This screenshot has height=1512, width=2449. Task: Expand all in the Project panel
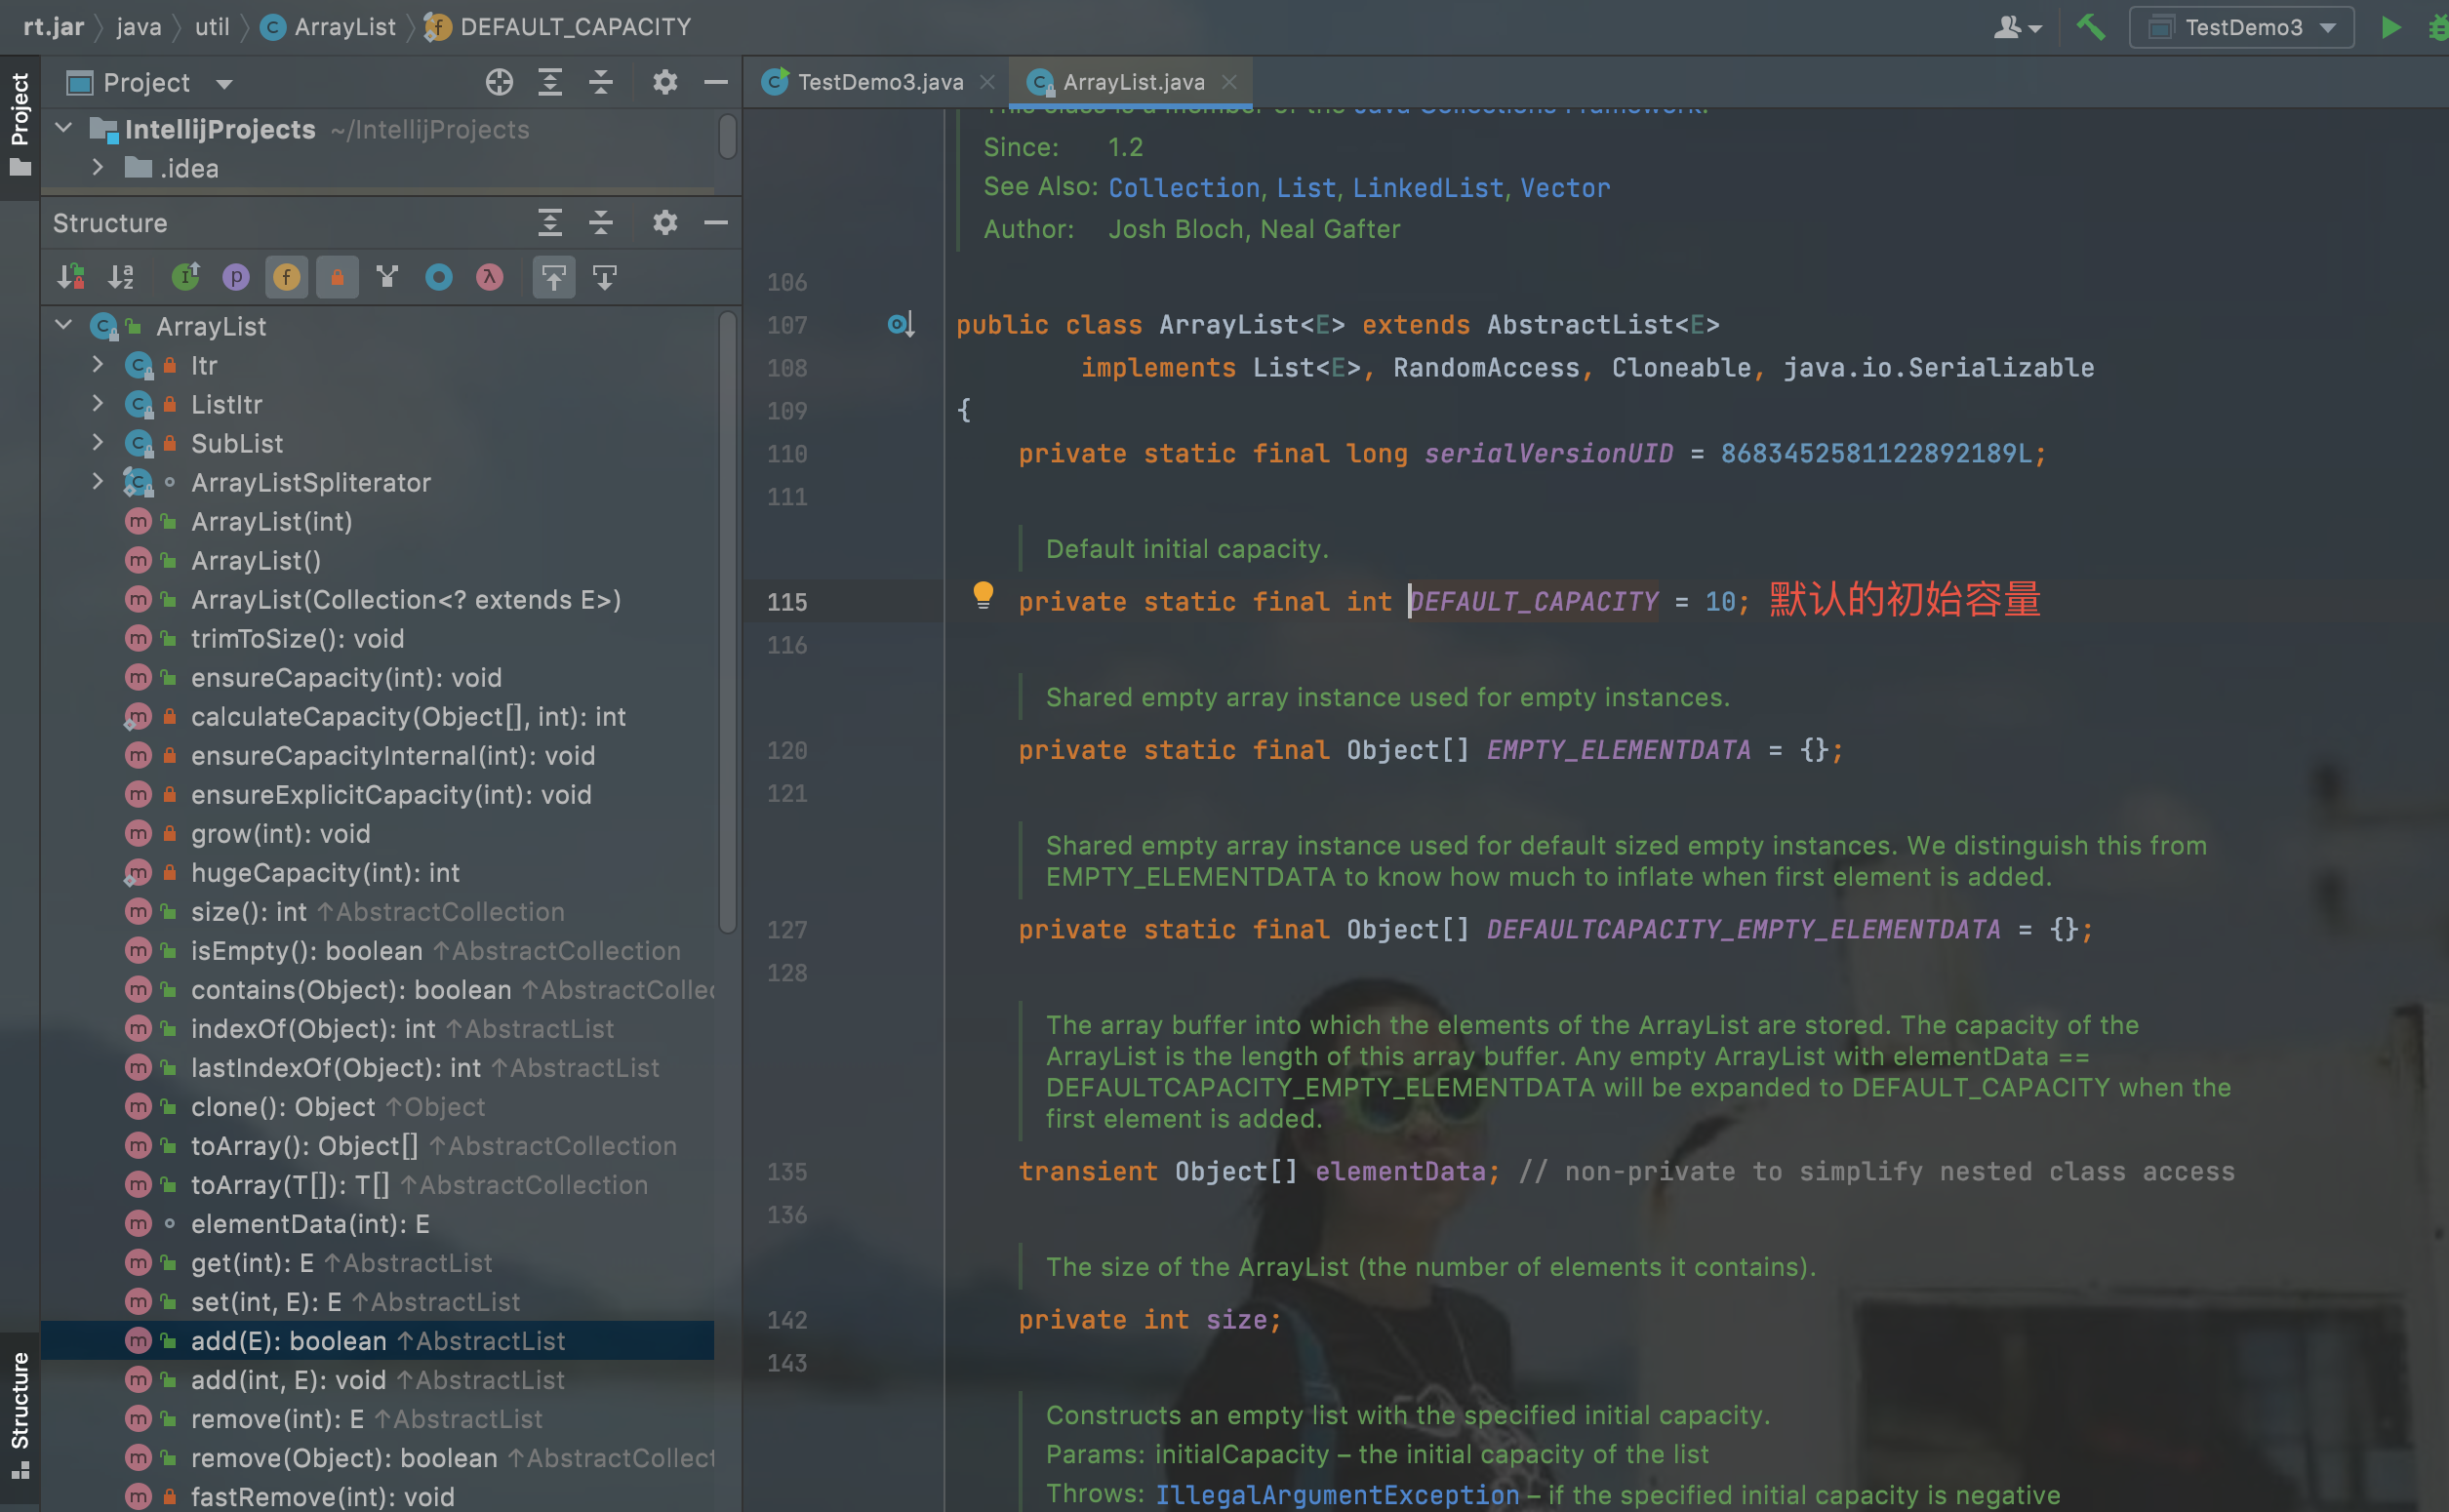point(550,82)
